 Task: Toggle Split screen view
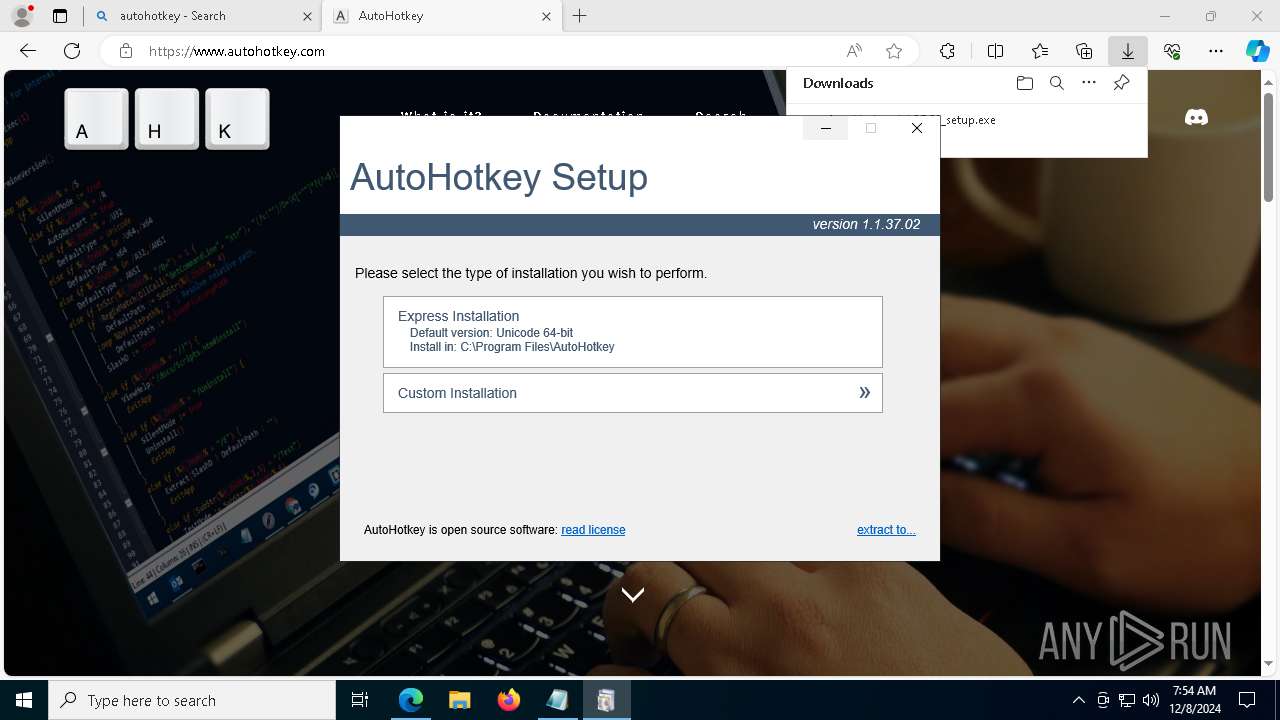[995, 51]
